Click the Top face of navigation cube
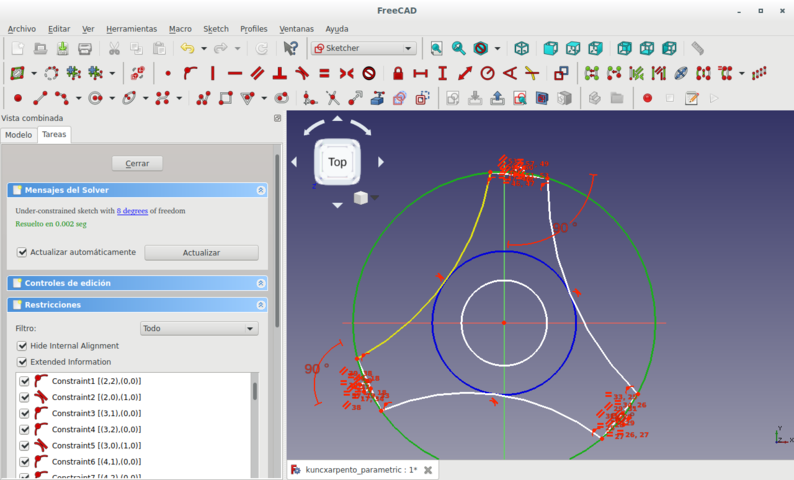794x480 pixels. (337, 162)
